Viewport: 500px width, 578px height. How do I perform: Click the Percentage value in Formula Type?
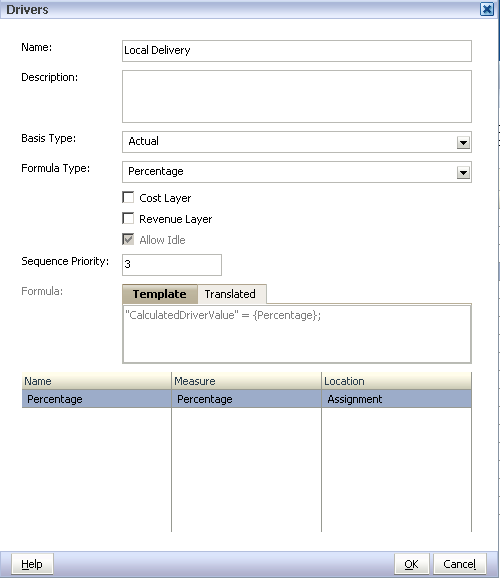[156, 171]
